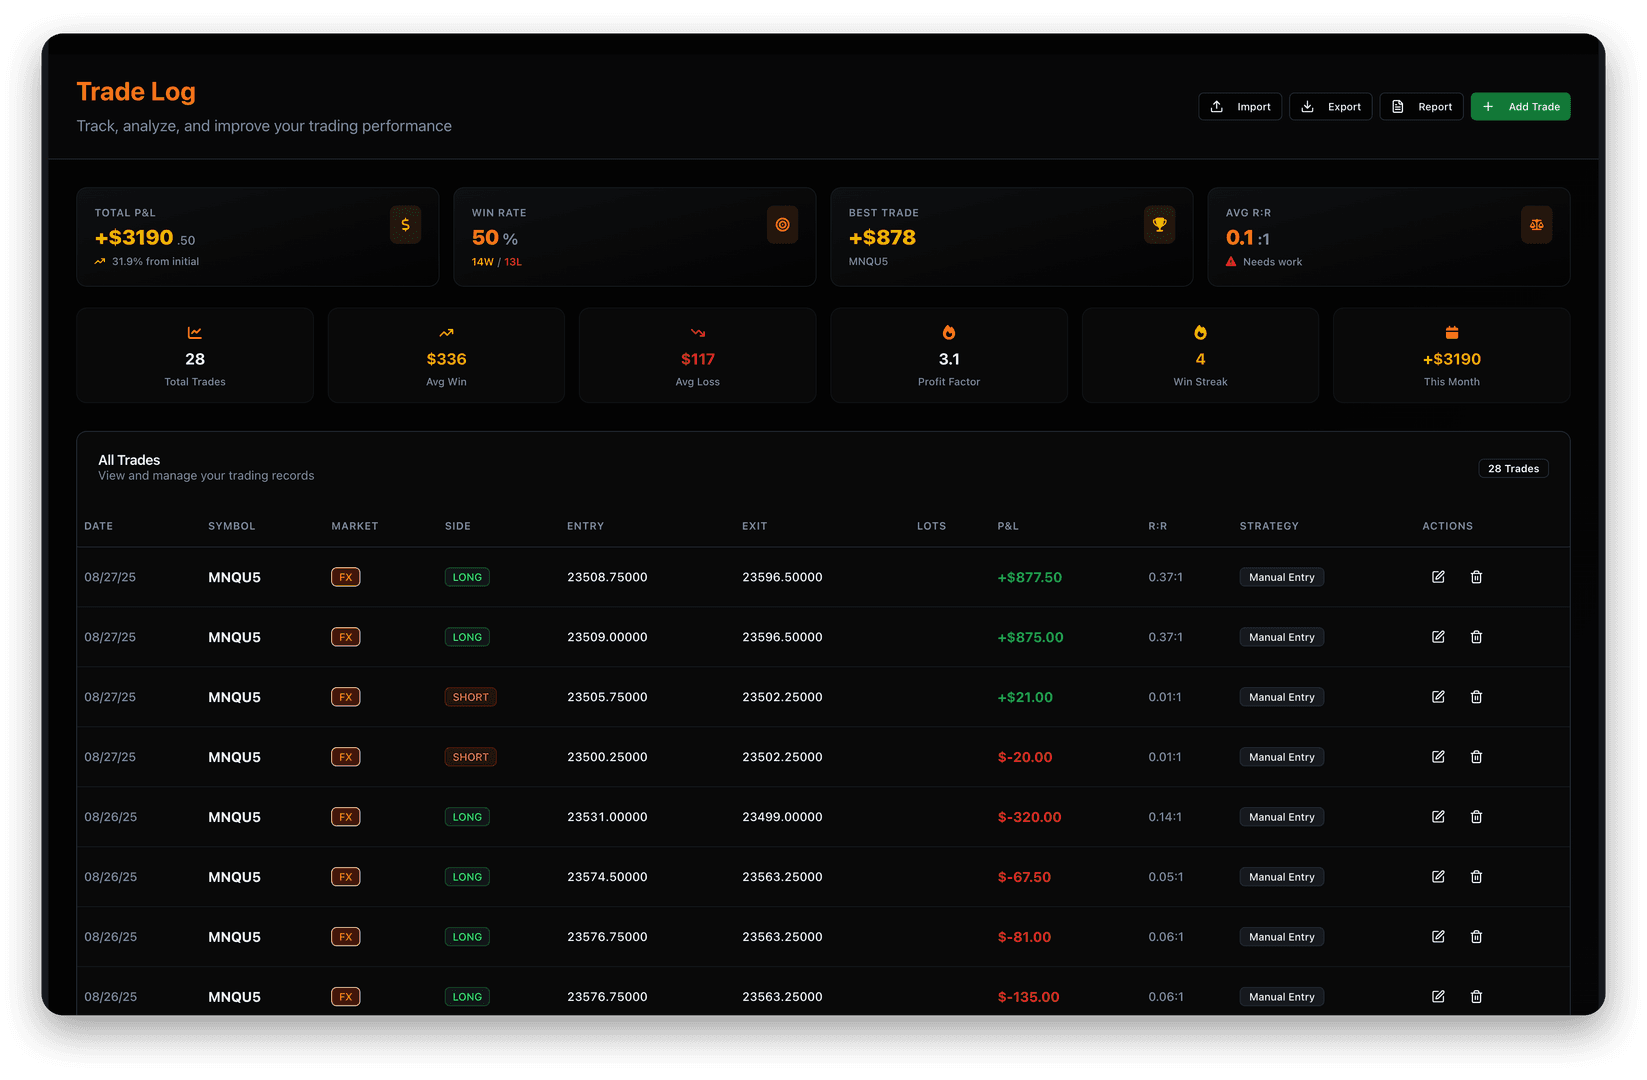The width and height of the screenshot is (1647, 1080).
Task: Click the trophy icon in Best Trade card
Action: point(1159,225)
